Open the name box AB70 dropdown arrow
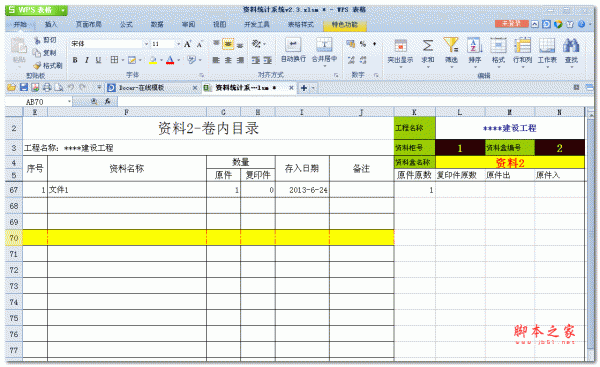This screenshot has width=600, height=367. pos(69,102)
